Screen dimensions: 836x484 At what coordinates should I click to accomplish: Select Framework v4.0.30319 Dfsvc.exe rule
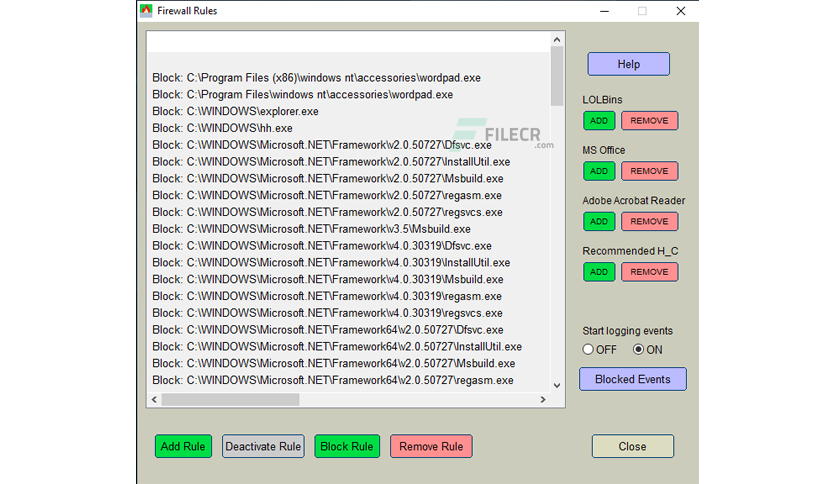321,246
